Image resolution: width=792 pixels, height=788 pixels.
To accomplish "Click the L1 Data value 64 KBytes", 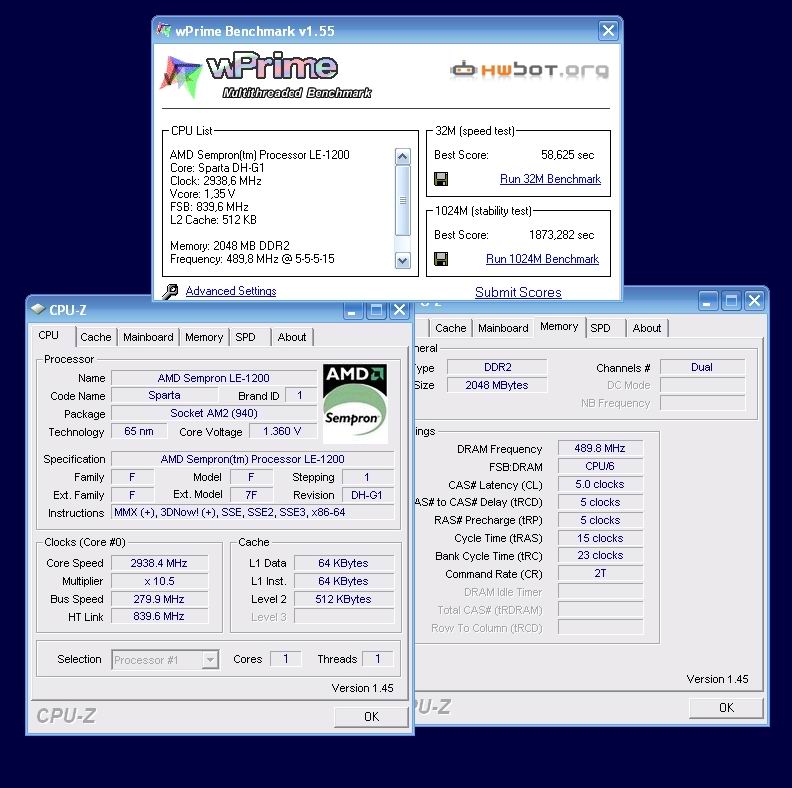I will click(x=343, y=563).
